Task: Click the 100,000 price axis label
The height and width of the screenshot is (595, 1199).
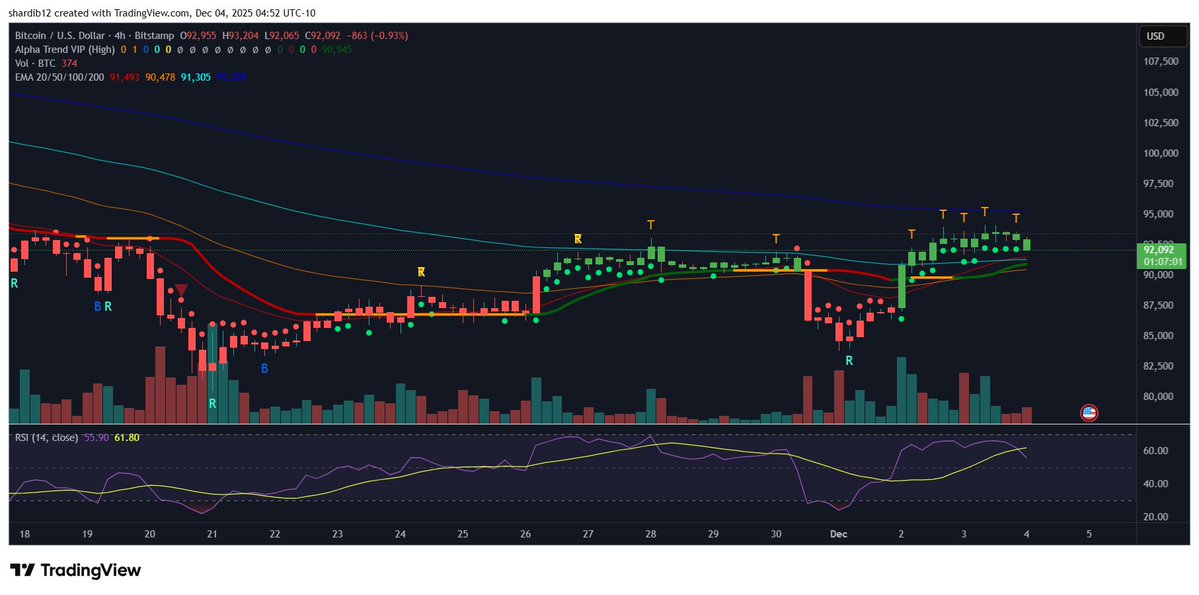Action: point(1160,153)
